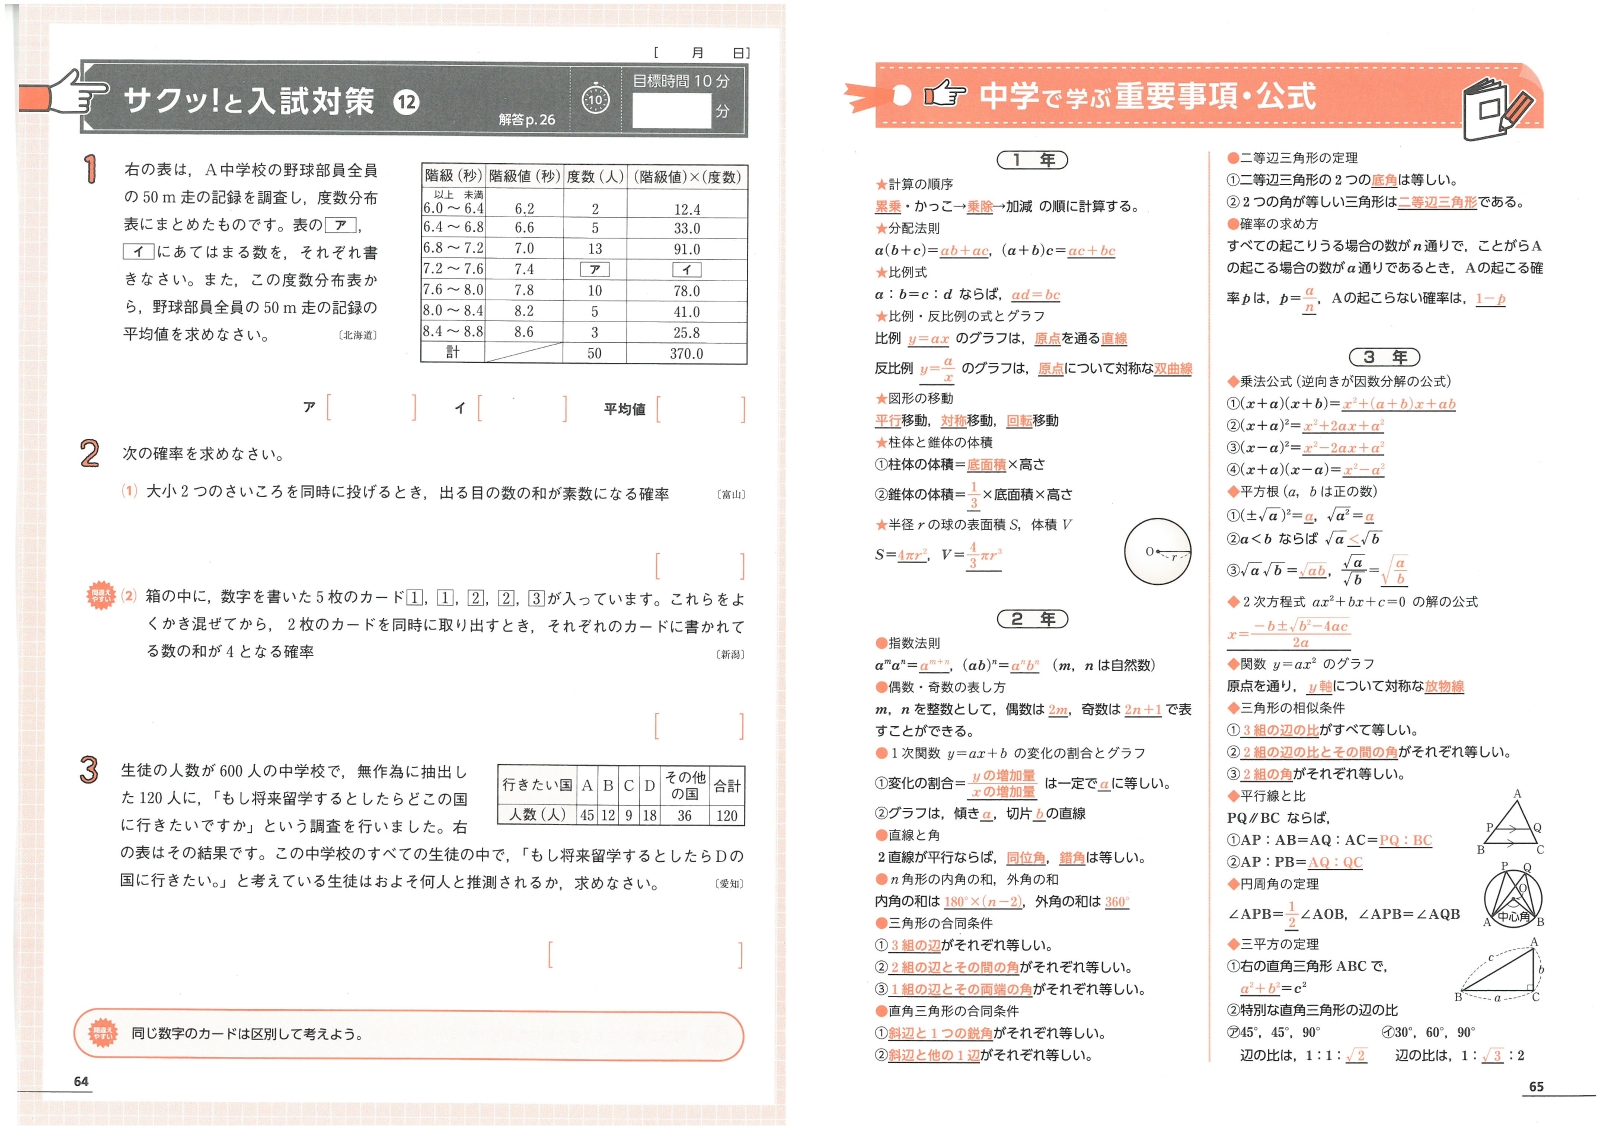Click the large question number 2
The width and height of the screenshot is (1600, 1130).
pos(90,453)
